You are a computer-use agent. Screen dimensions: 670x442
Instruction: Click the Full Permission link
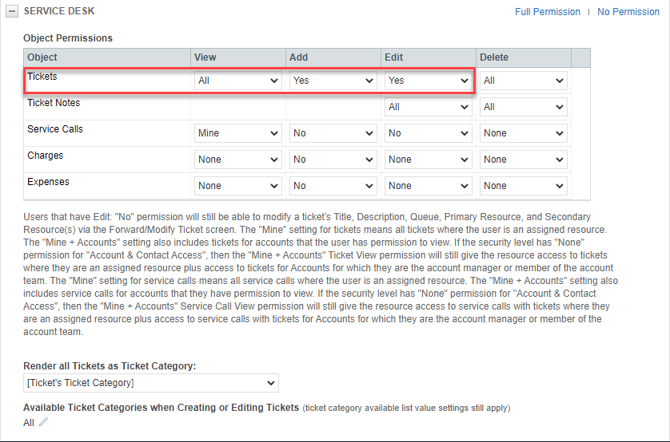pos(547,12)
